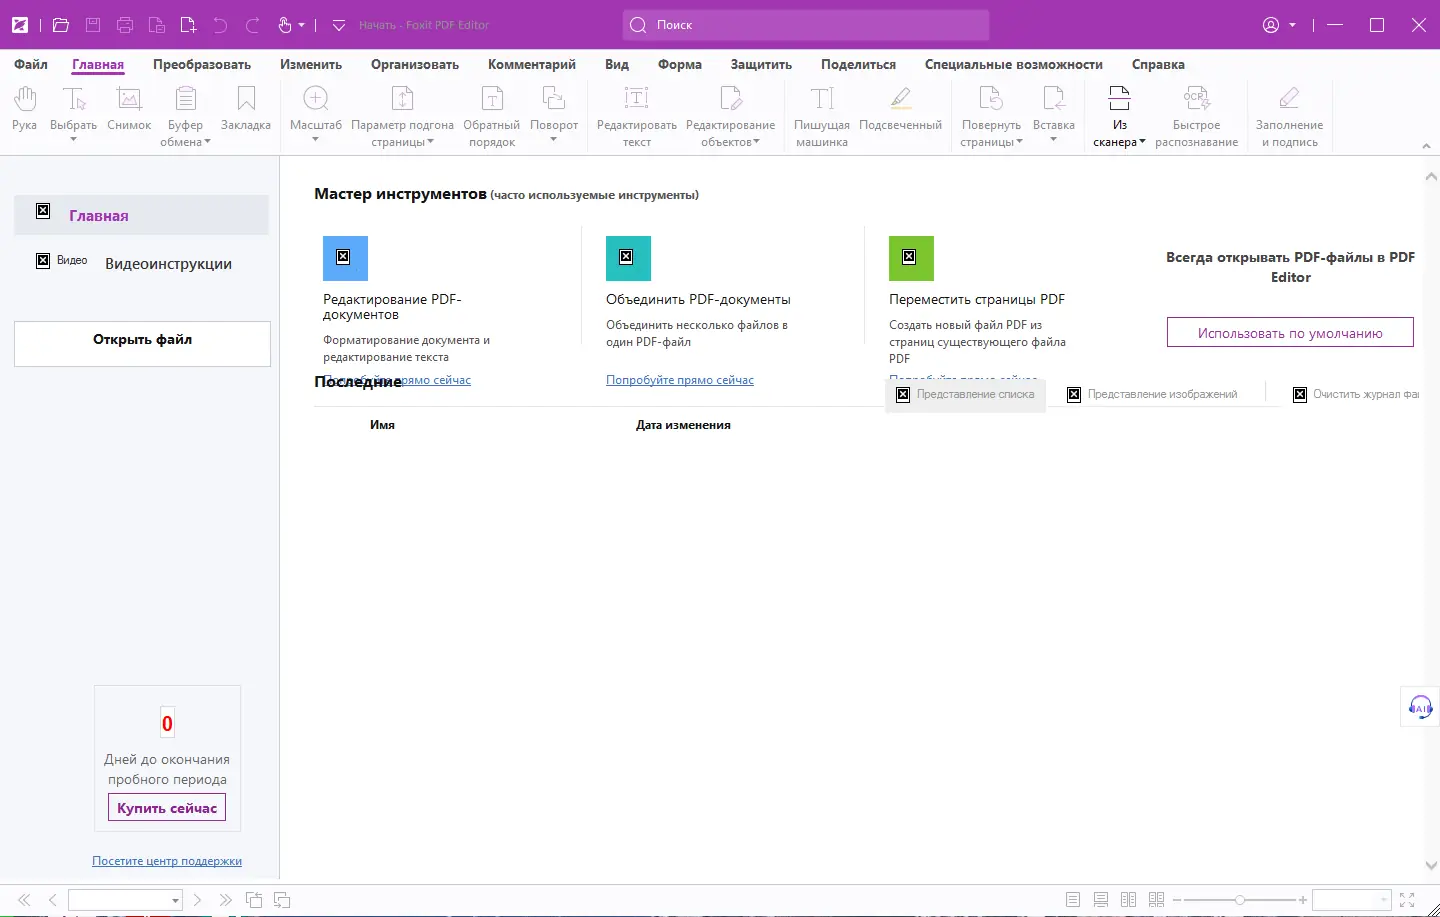This screenshot has height=917, width=1440.
Task: Expand the Поворот rotate dropdown
Action: point(553,140)
